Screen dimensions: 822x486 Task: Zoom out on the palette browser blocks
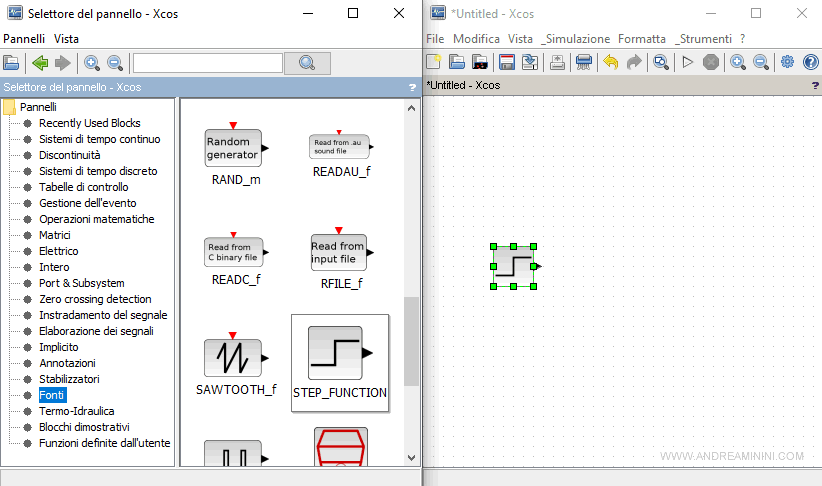pos(115,63)
